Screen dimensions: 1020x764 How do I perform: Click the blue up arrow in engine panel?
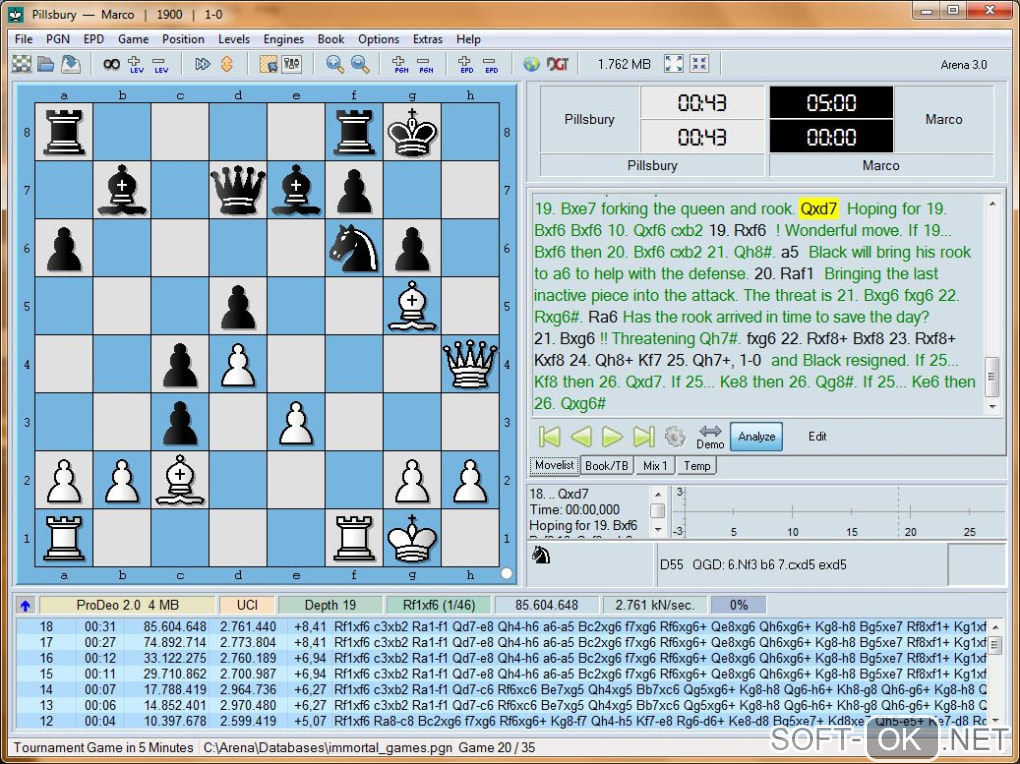click(x=25, y=605)
